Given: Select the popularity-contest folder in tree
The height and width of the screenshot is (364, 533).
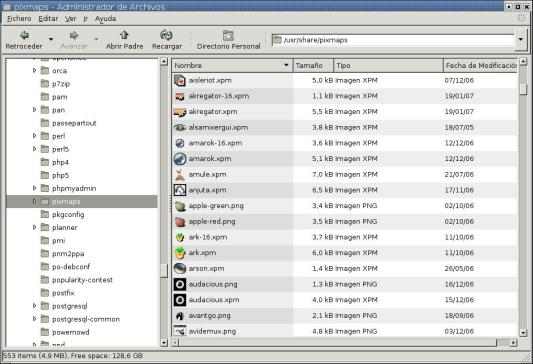Looking at the screenshot, I should (82, 280).
